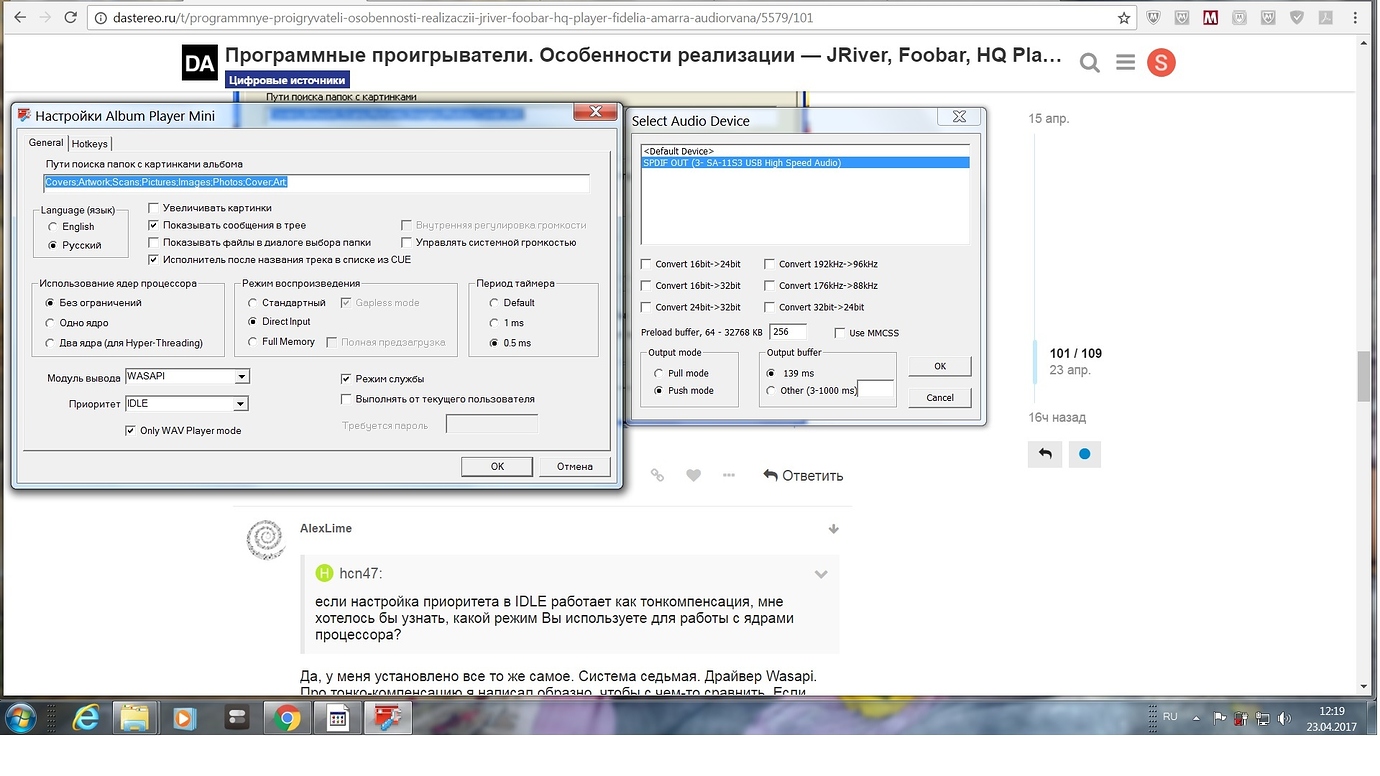Click OK in the Select Audio Device dialog
The image size is (1380, 776).
[940, 366]
